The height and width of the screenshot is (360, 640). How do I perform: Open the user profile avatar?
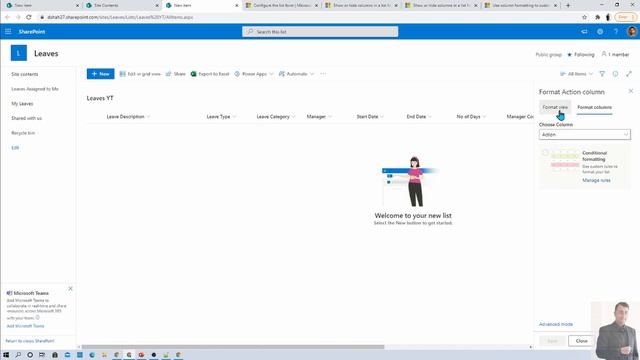click(x=632, y=31)
